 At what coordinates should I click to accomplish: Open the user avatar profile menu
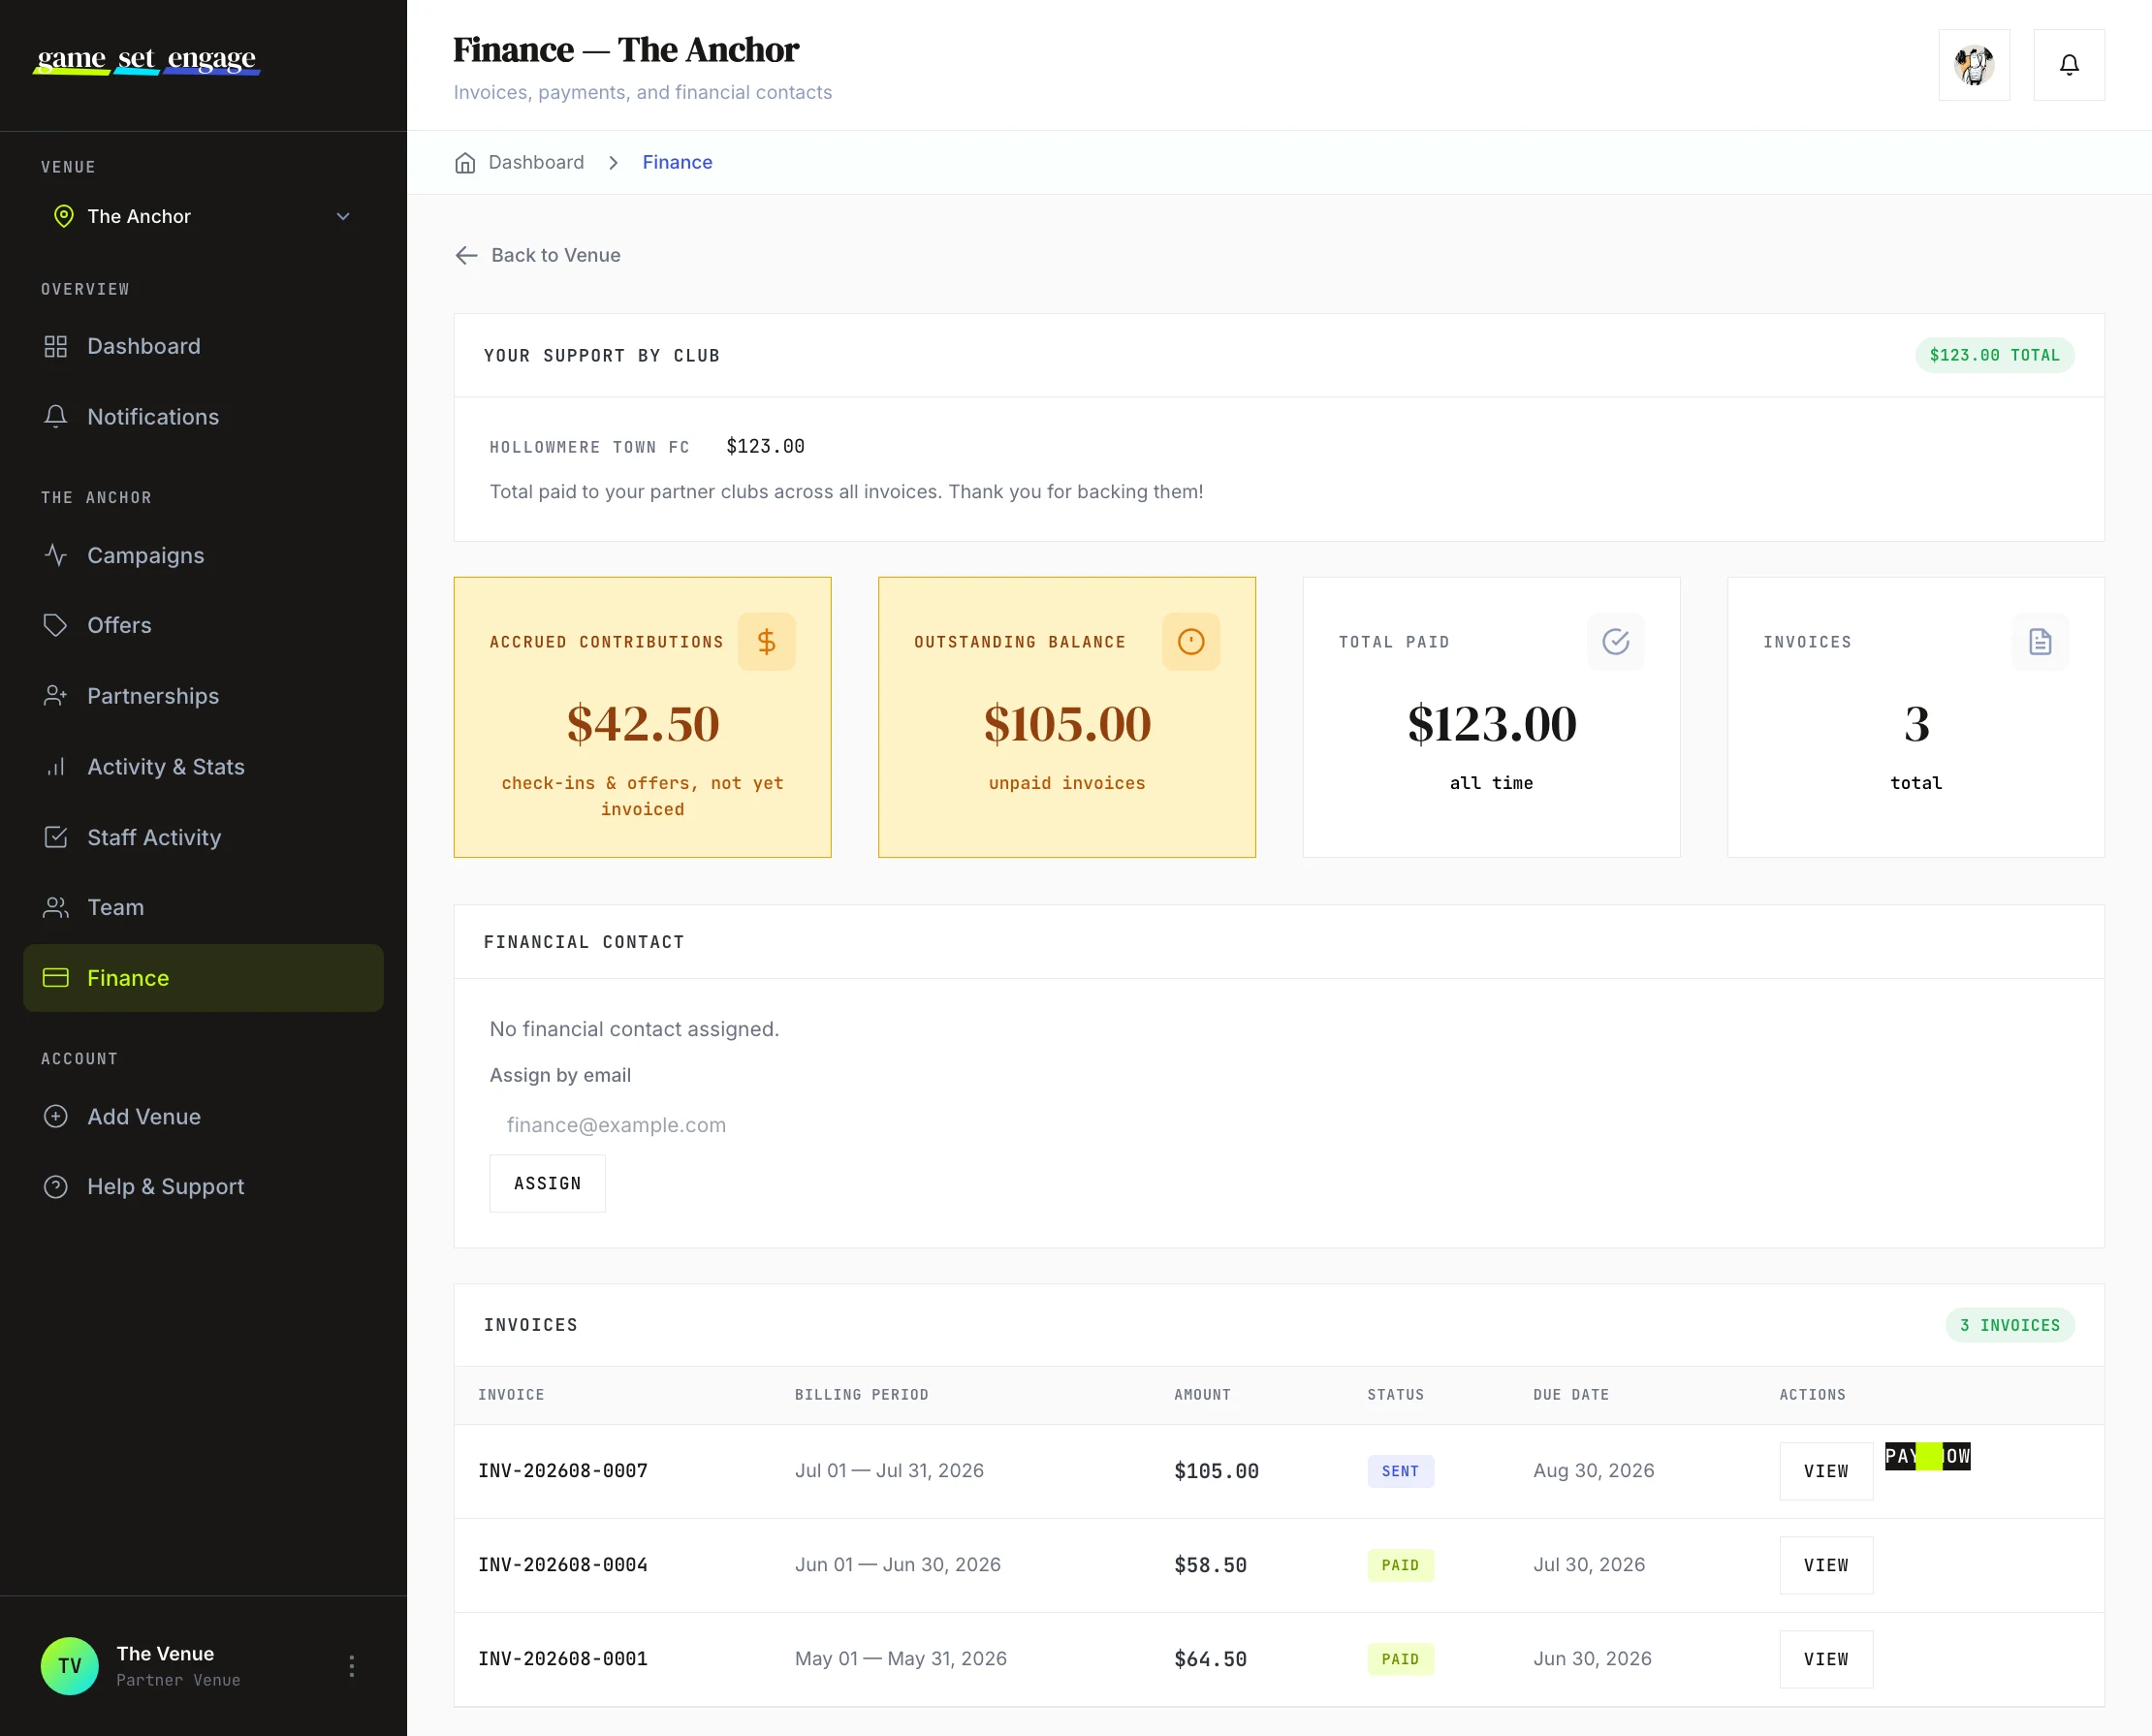(x=1974, y=65)
